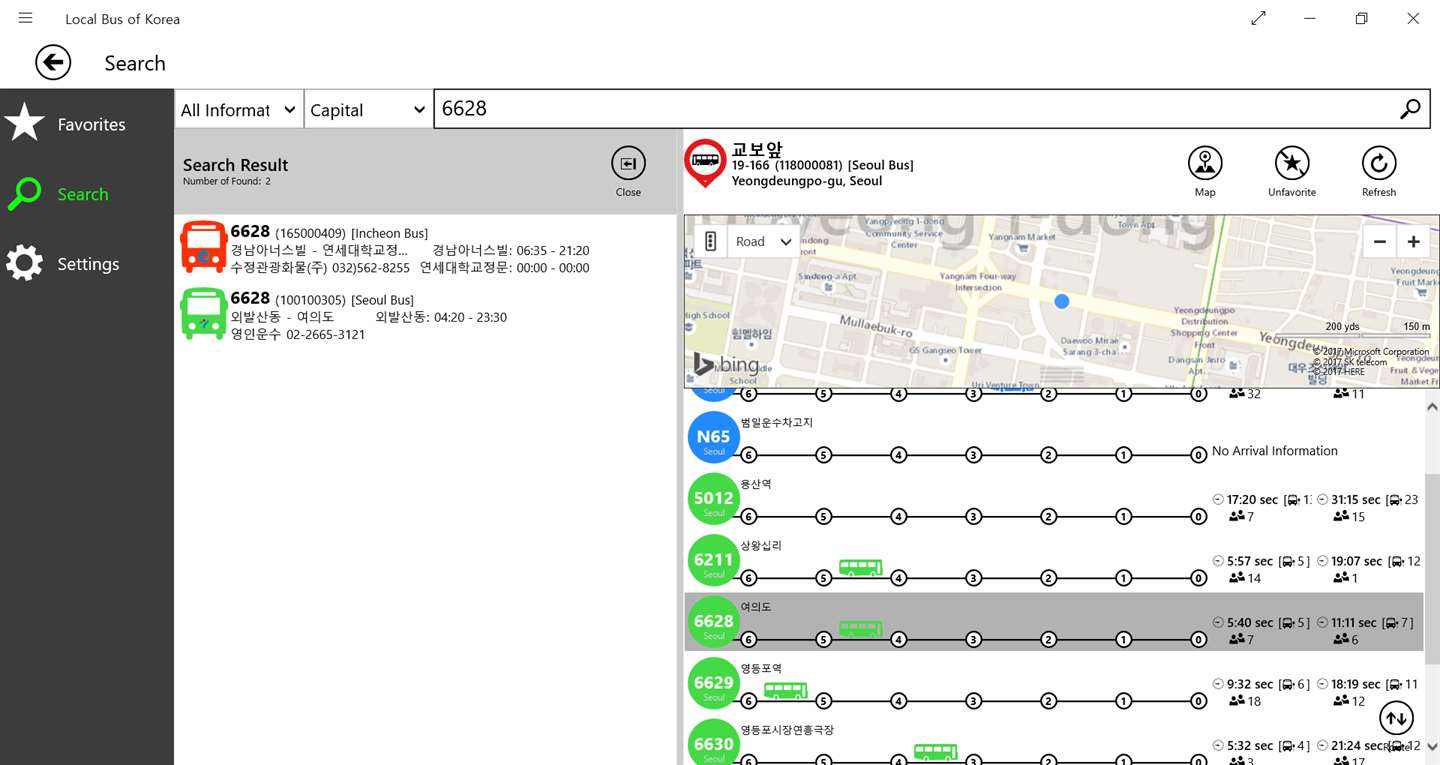Select the highlighted 6628 route badge
The image size is (1440, 765).
[713, 622]
